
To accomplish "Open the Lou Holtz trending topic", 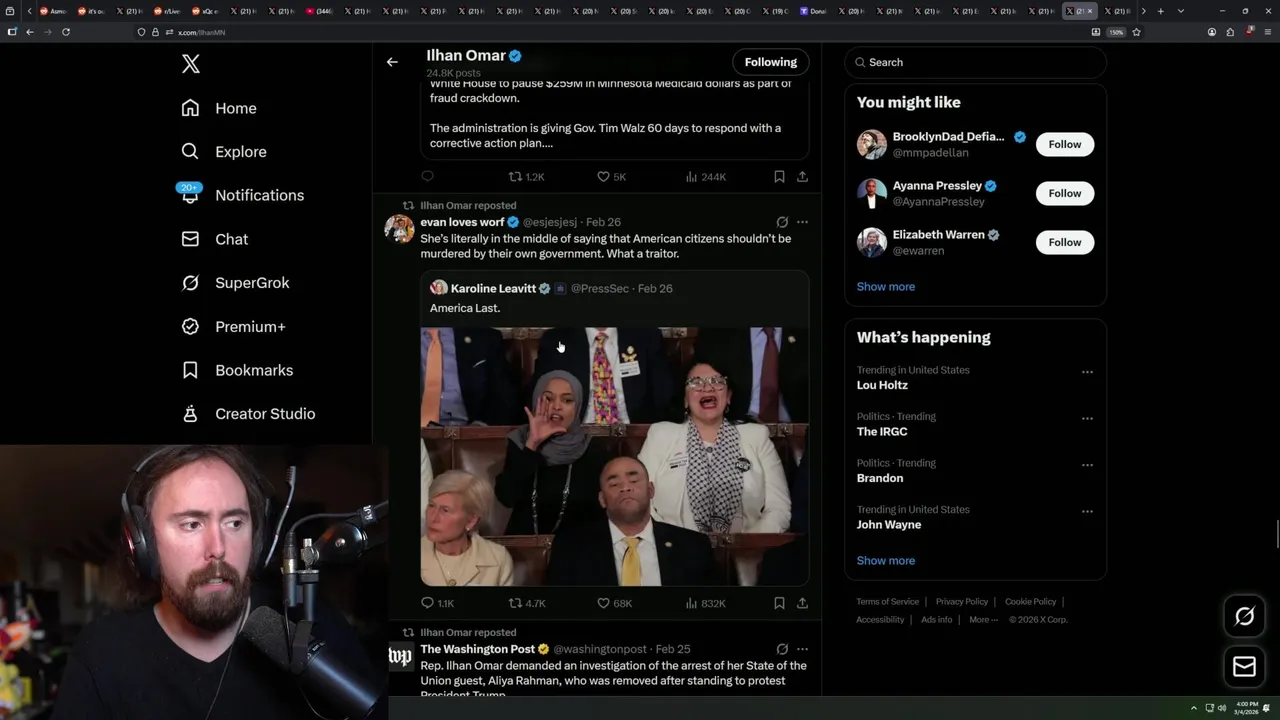I will 882,385.
